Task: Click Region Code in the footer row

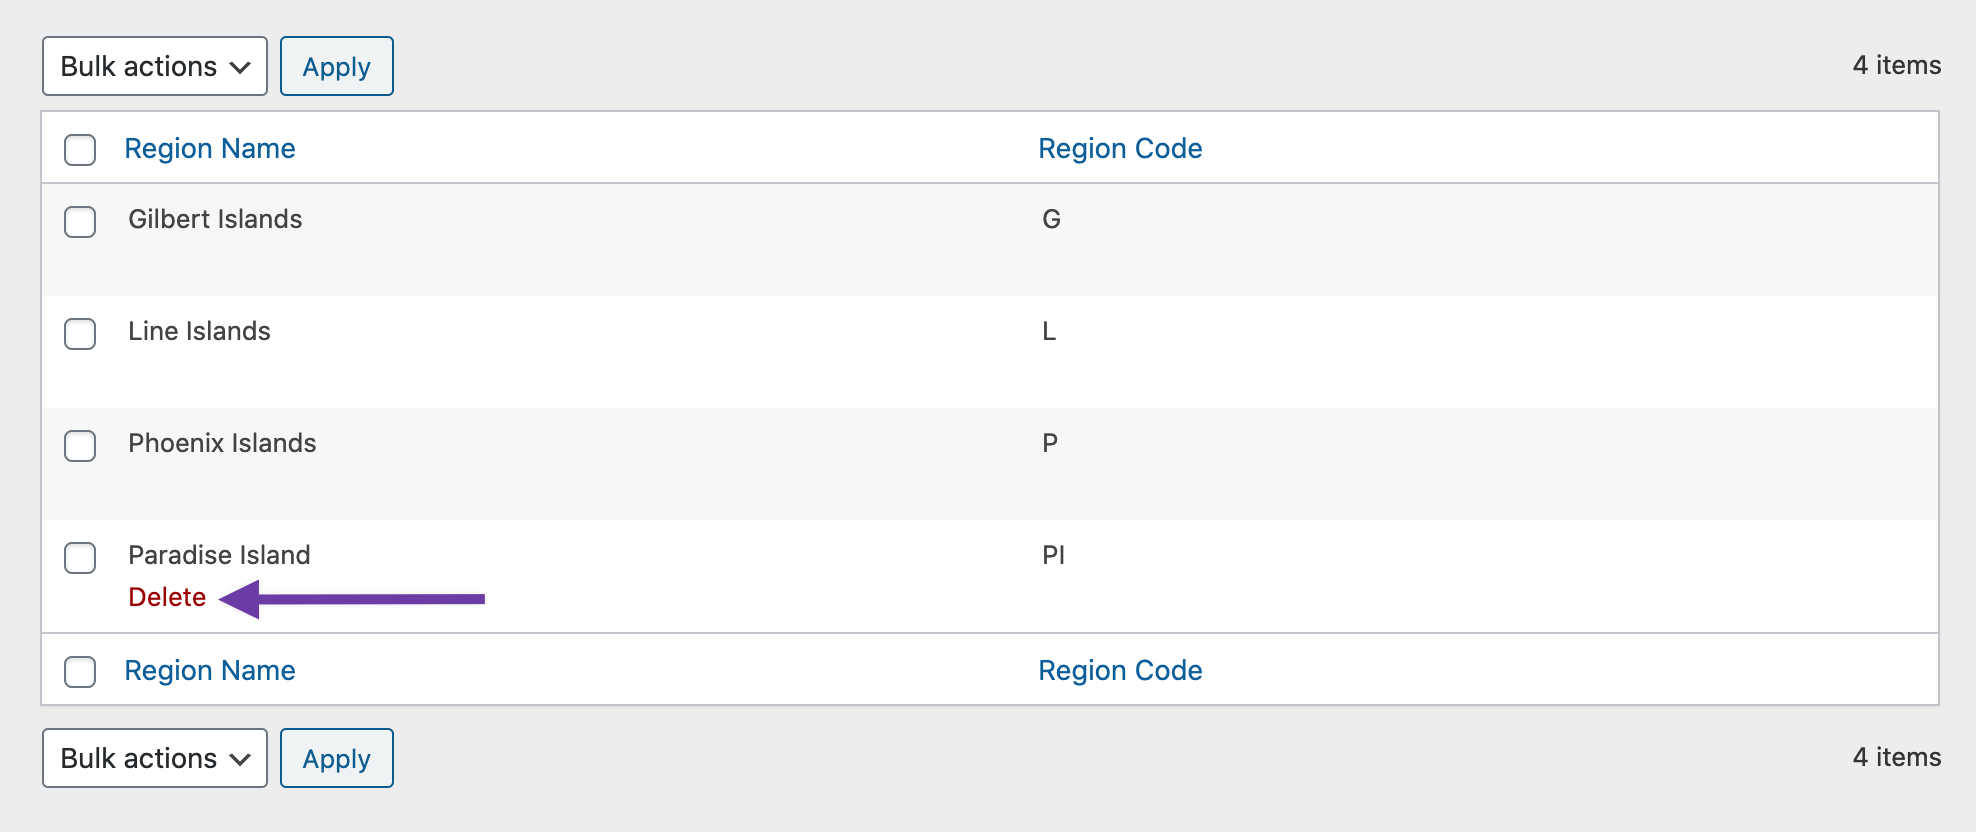Action: tap(1120, 670)
